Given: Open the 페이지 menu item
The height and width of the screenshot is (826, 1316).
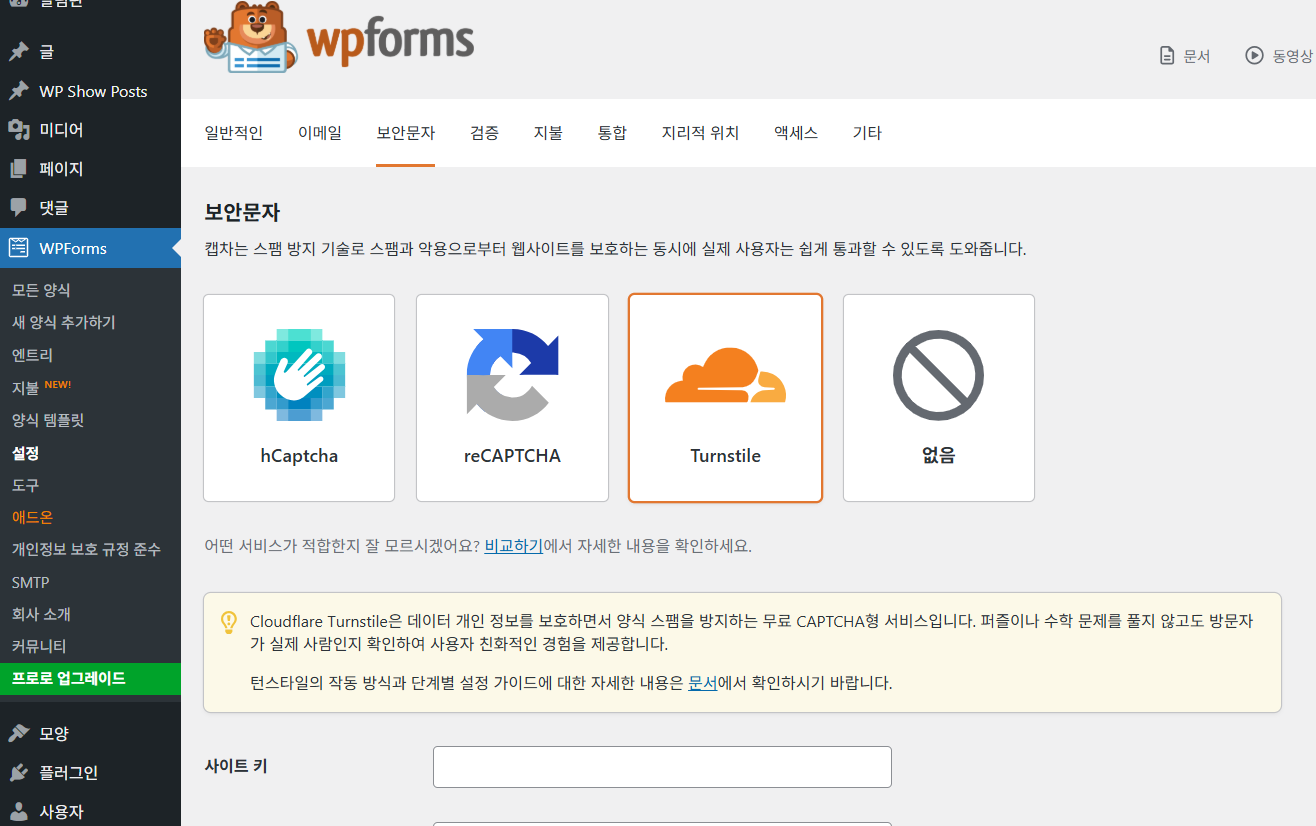Looking at the screenshot, I should pyautogui.click(x=90, y=169).
